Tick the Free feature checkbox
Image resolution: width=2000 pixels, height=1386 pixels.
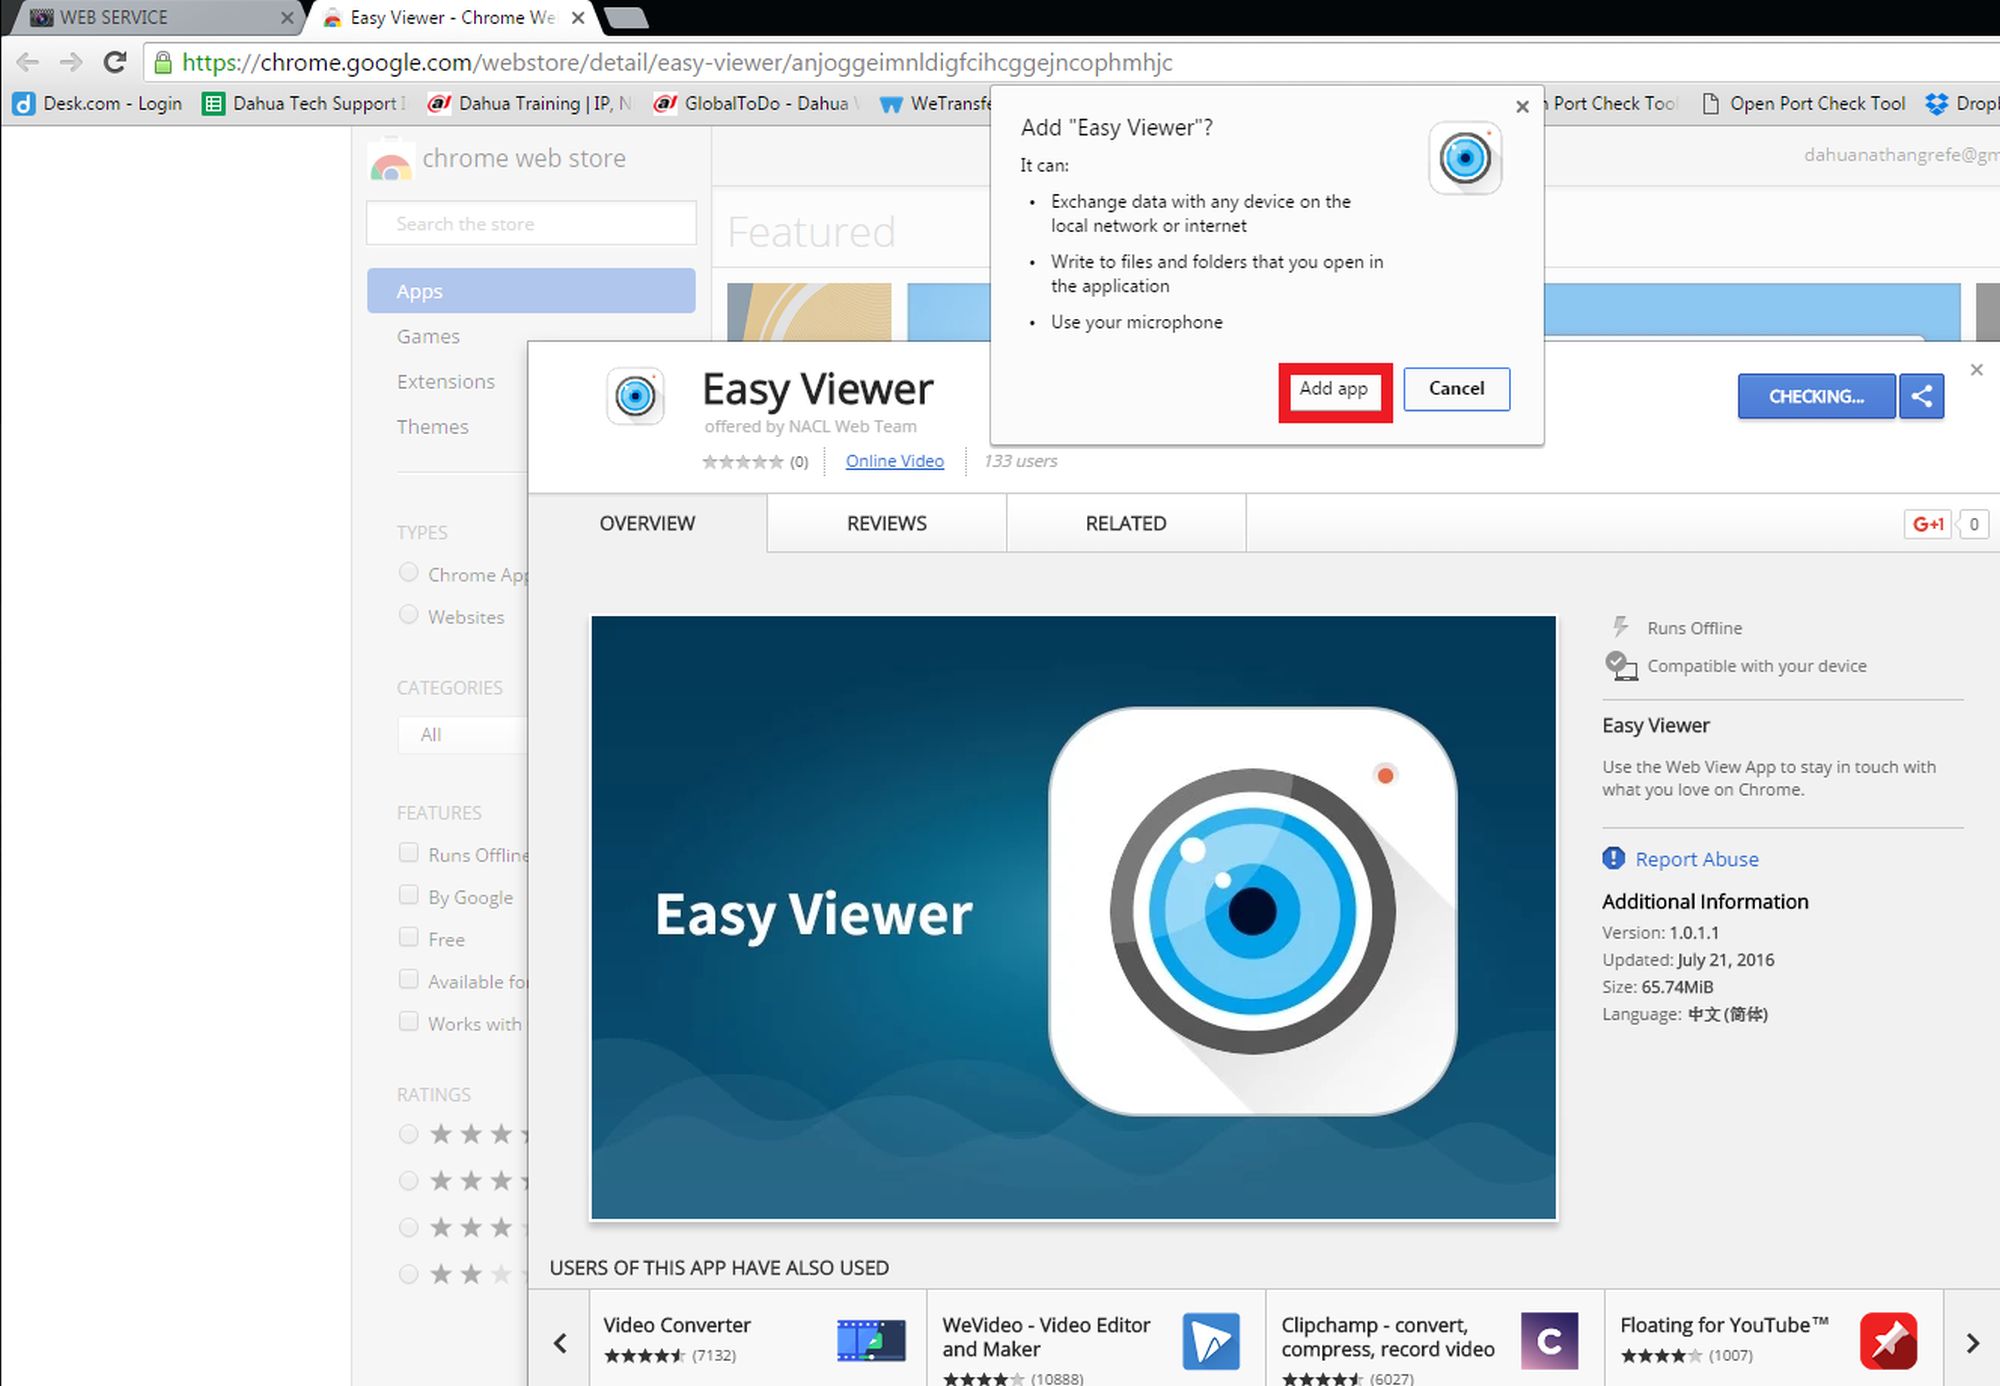pos(408,937)
